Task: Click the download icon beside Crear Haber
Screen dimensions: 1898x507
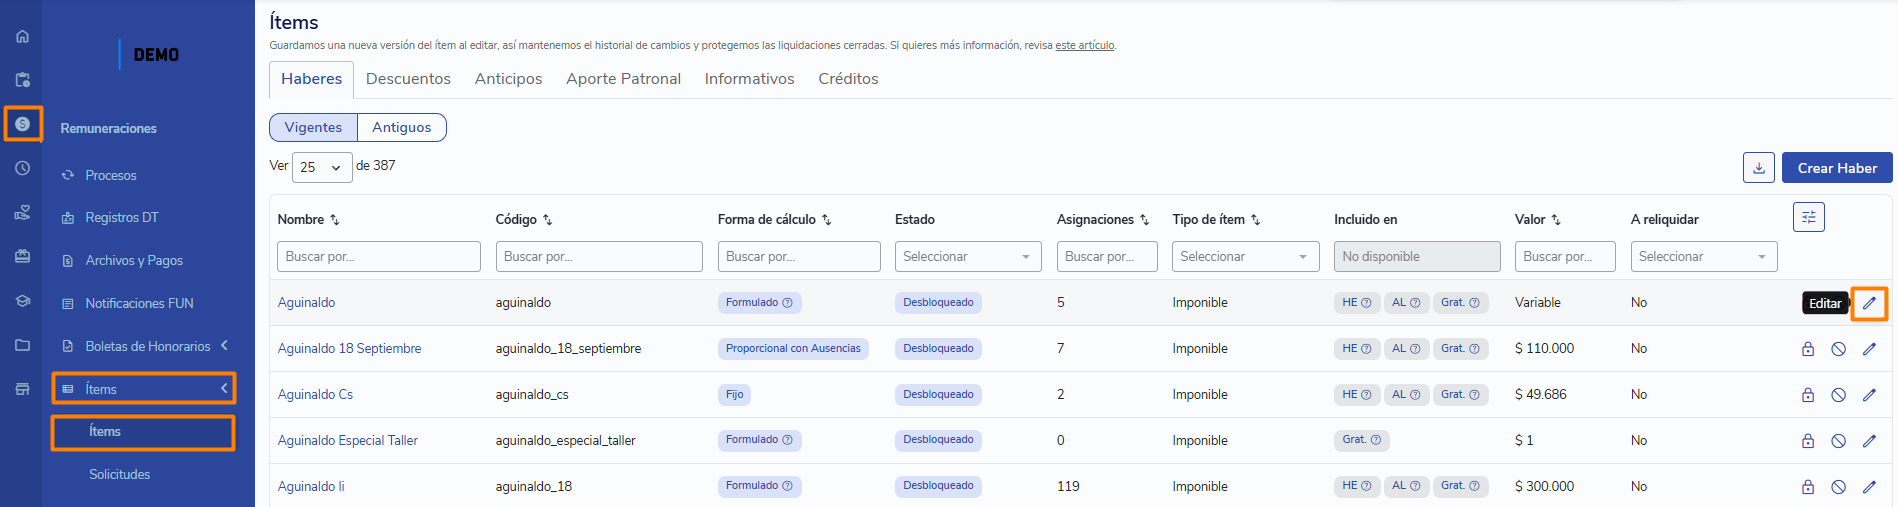Action: tap(1758, 168)
